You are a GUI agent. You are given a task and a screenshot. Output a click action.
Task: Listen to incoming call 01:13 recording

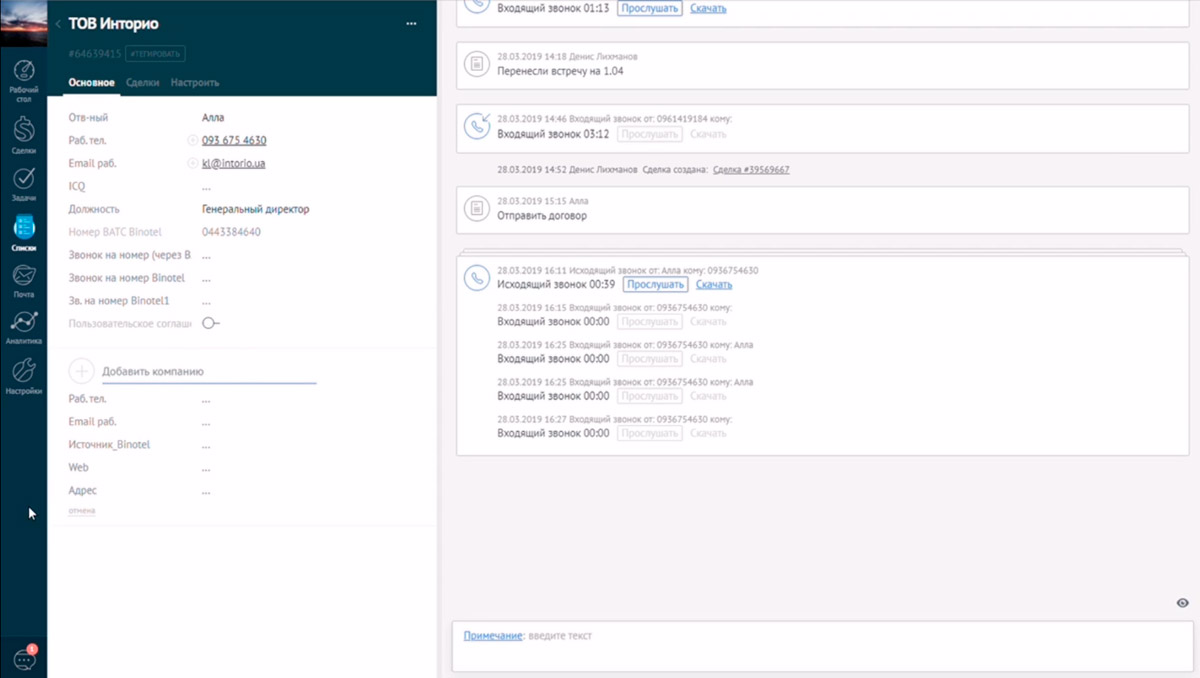pyautogui.click(x=649, y=8)
